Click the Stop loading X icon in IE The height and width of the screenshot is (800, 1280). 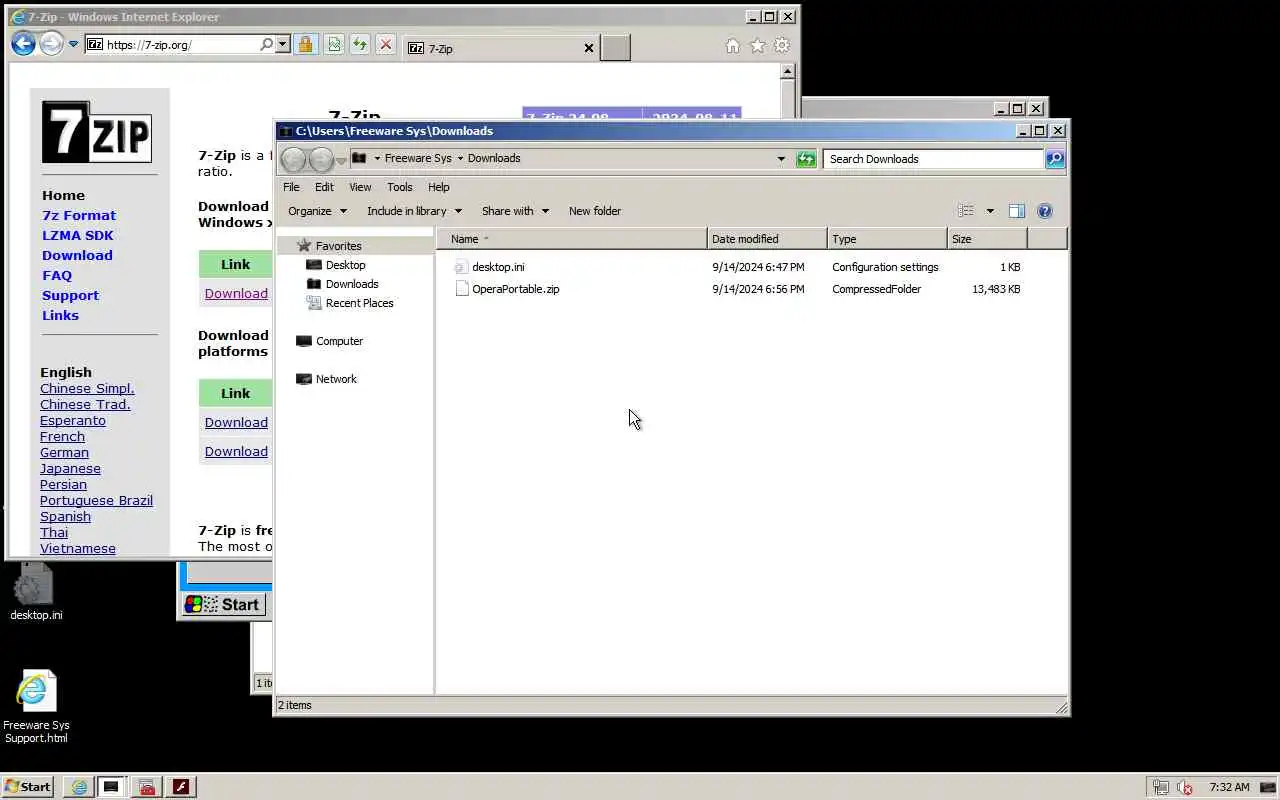coord(385,44)
